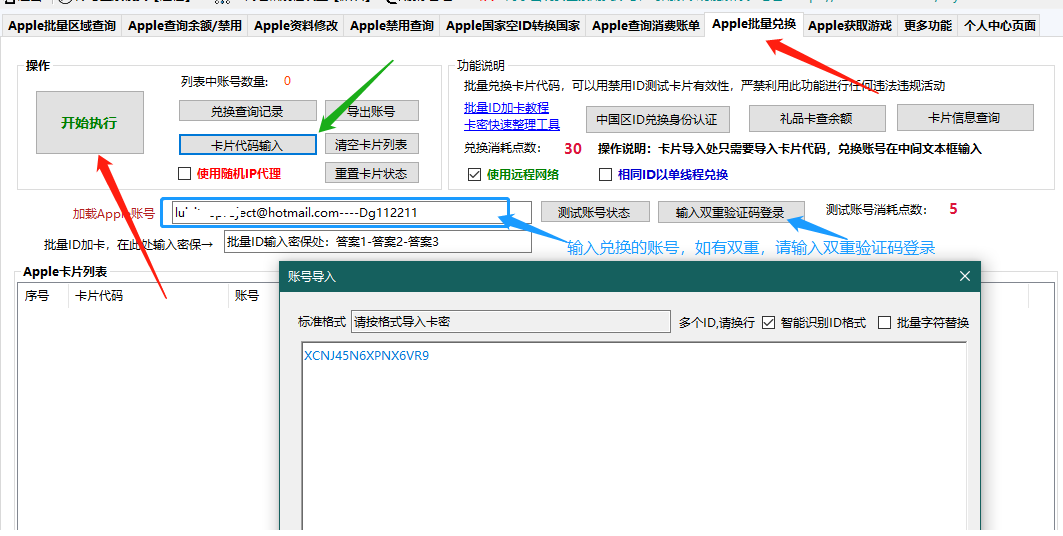Click the 标准格式 text field
The height and width of the screenshot is (536, 1063).
510,322
